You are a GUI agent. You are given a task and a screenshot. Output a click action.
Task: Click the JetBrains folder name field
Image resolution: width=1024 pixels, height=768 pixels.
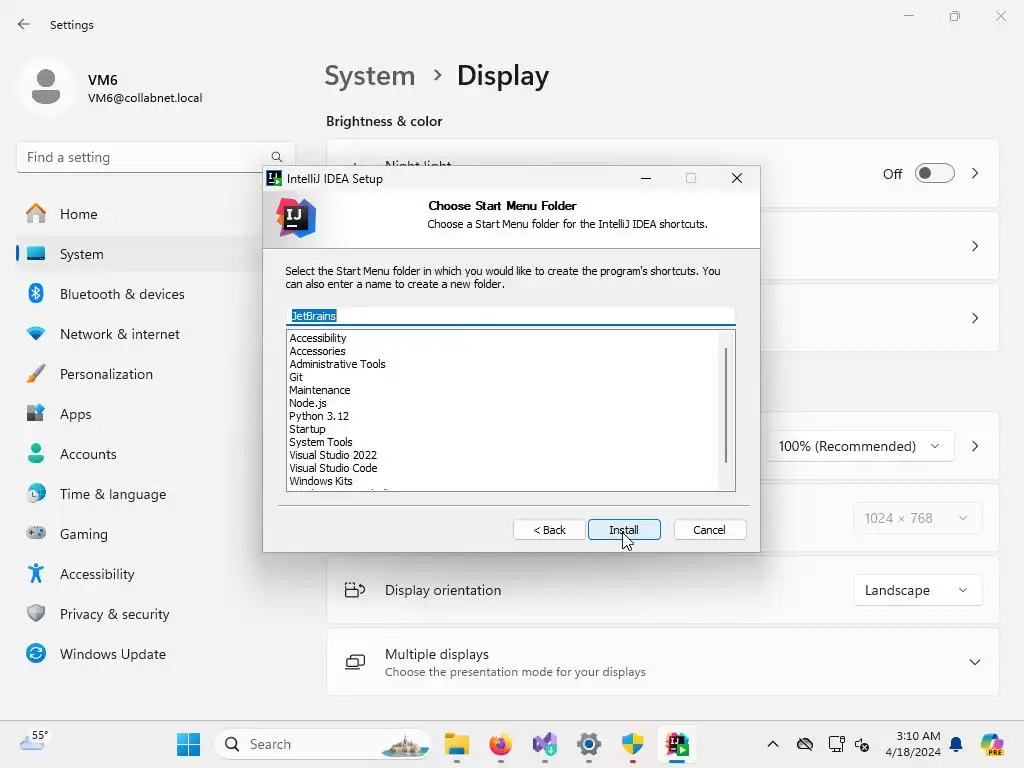511,316
